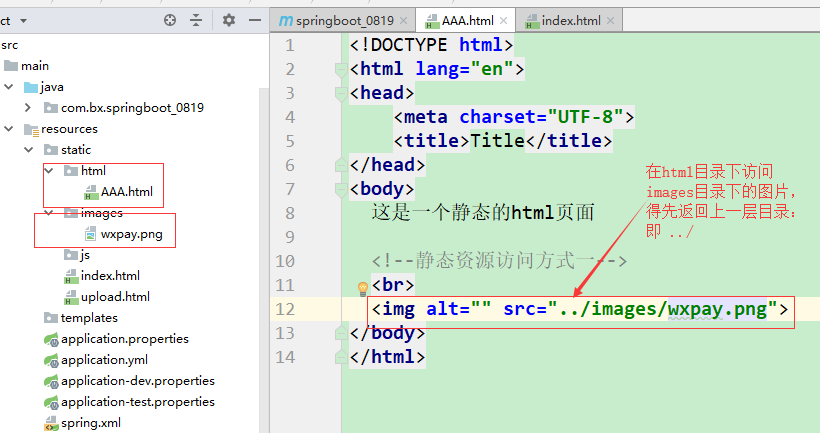
Task: Open application.properties file
Action: [x=124, y=339]
